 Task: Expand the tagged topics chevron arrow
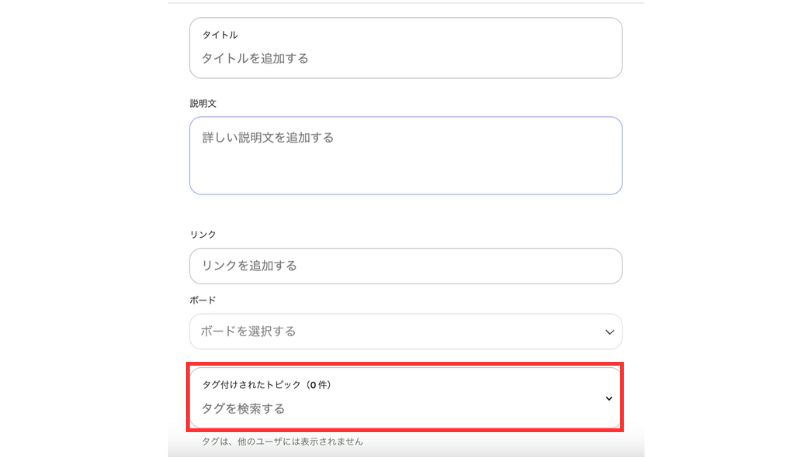coord(609,398)
